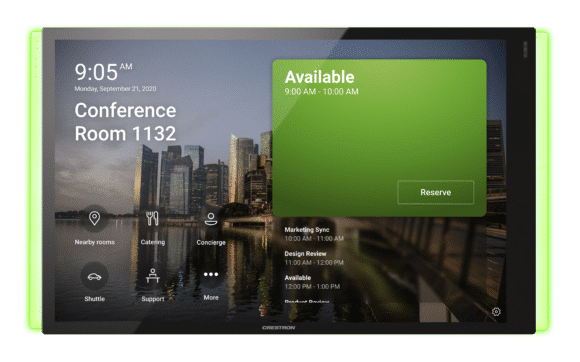This screenshot has width=580, height=362.
Task: Select the Marketing Sync meeting entry
Action: (314, 234)
